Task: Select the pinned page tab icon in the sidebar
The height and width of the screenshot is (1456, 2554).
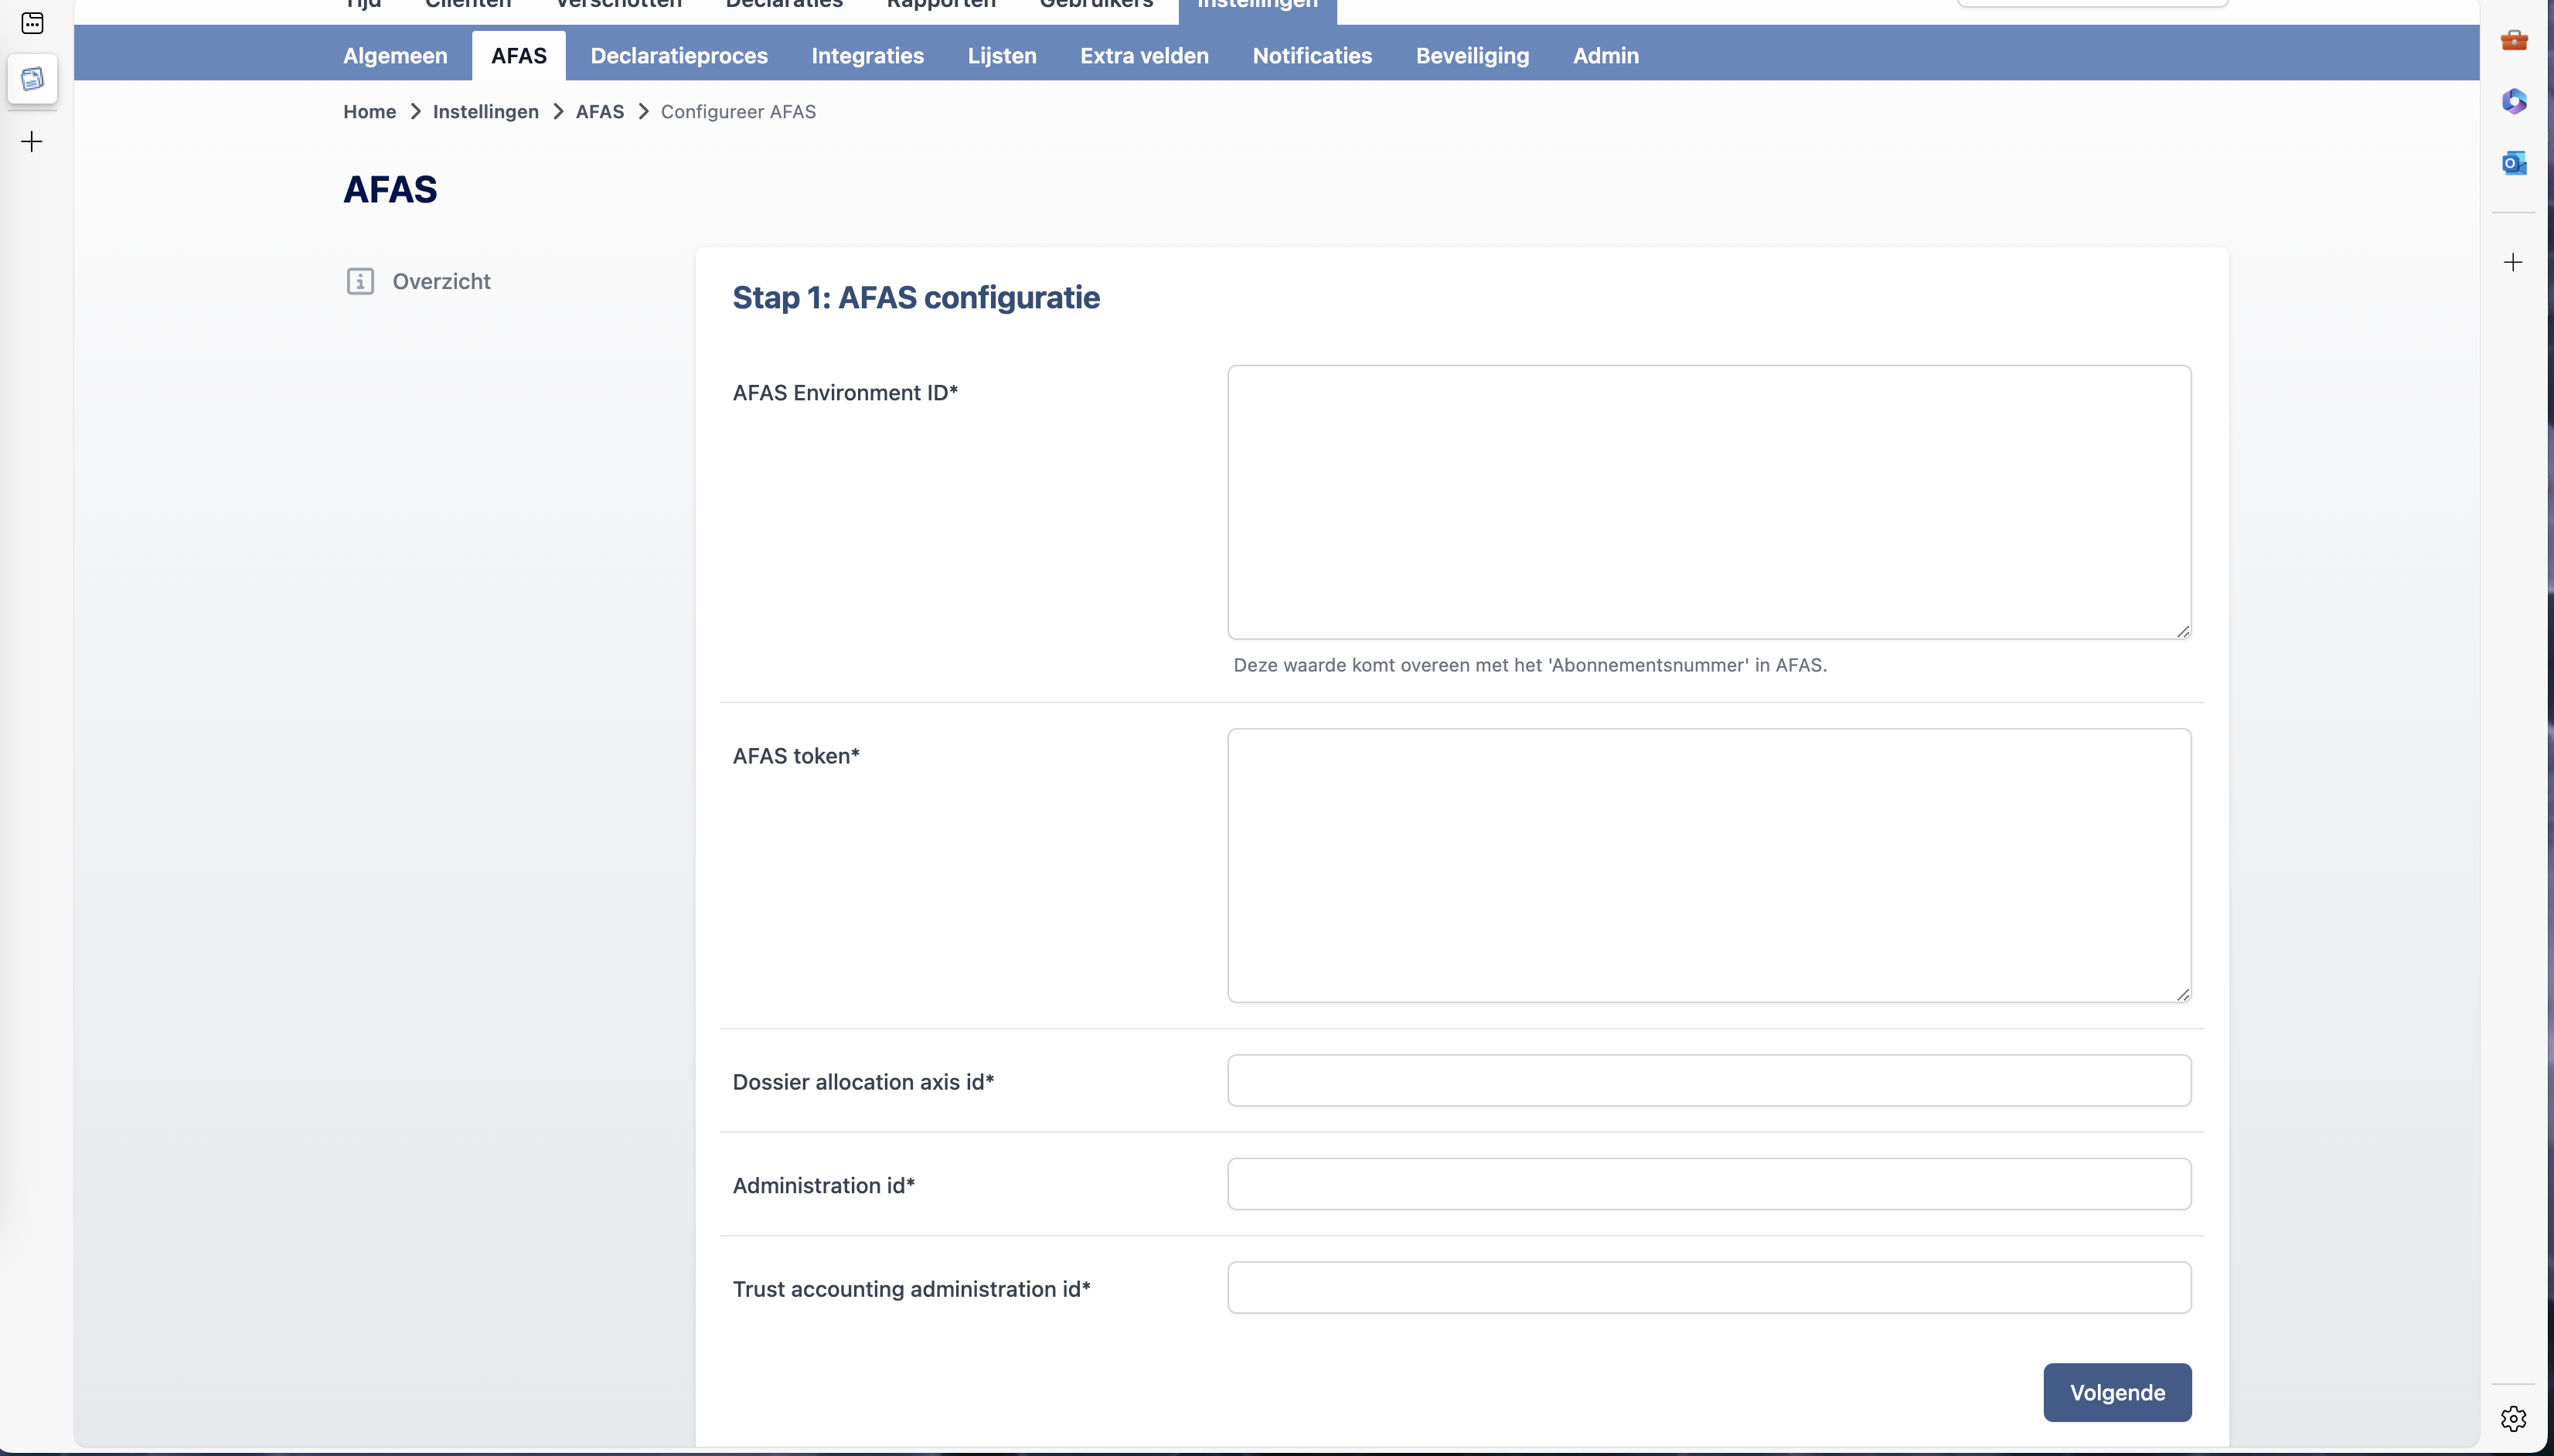Action: point(32,79)
